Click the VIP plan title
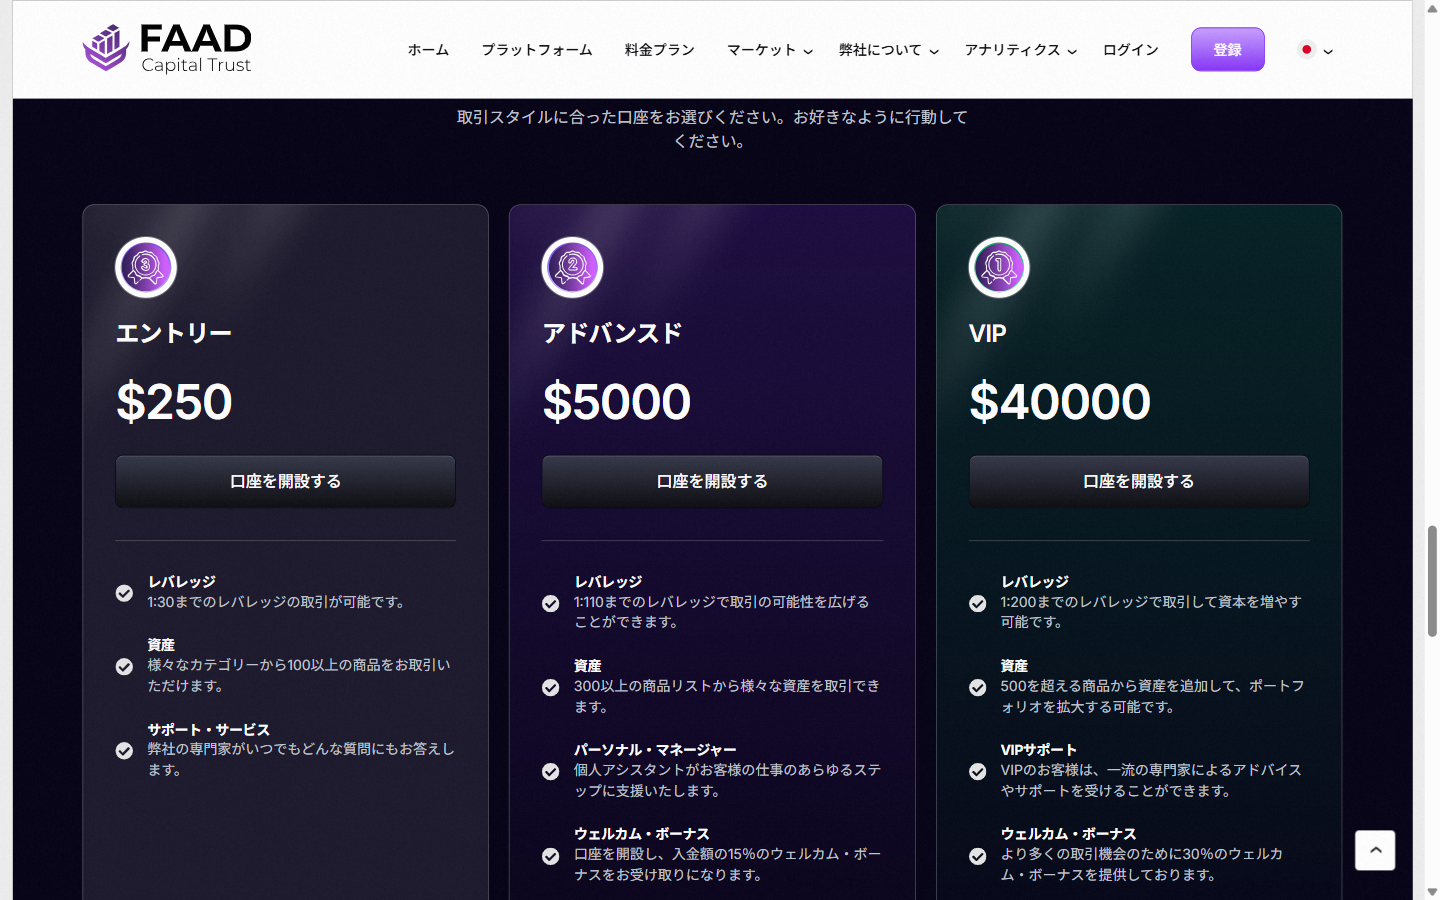Viewport: 1440px width, 900px height. point(988,333)
